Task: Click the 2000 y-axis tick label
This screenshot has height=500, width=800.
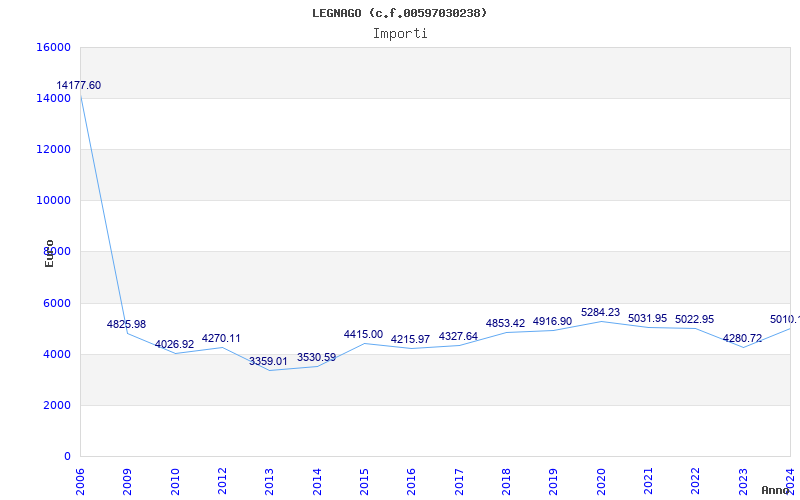Action: [x=57, y=406]
